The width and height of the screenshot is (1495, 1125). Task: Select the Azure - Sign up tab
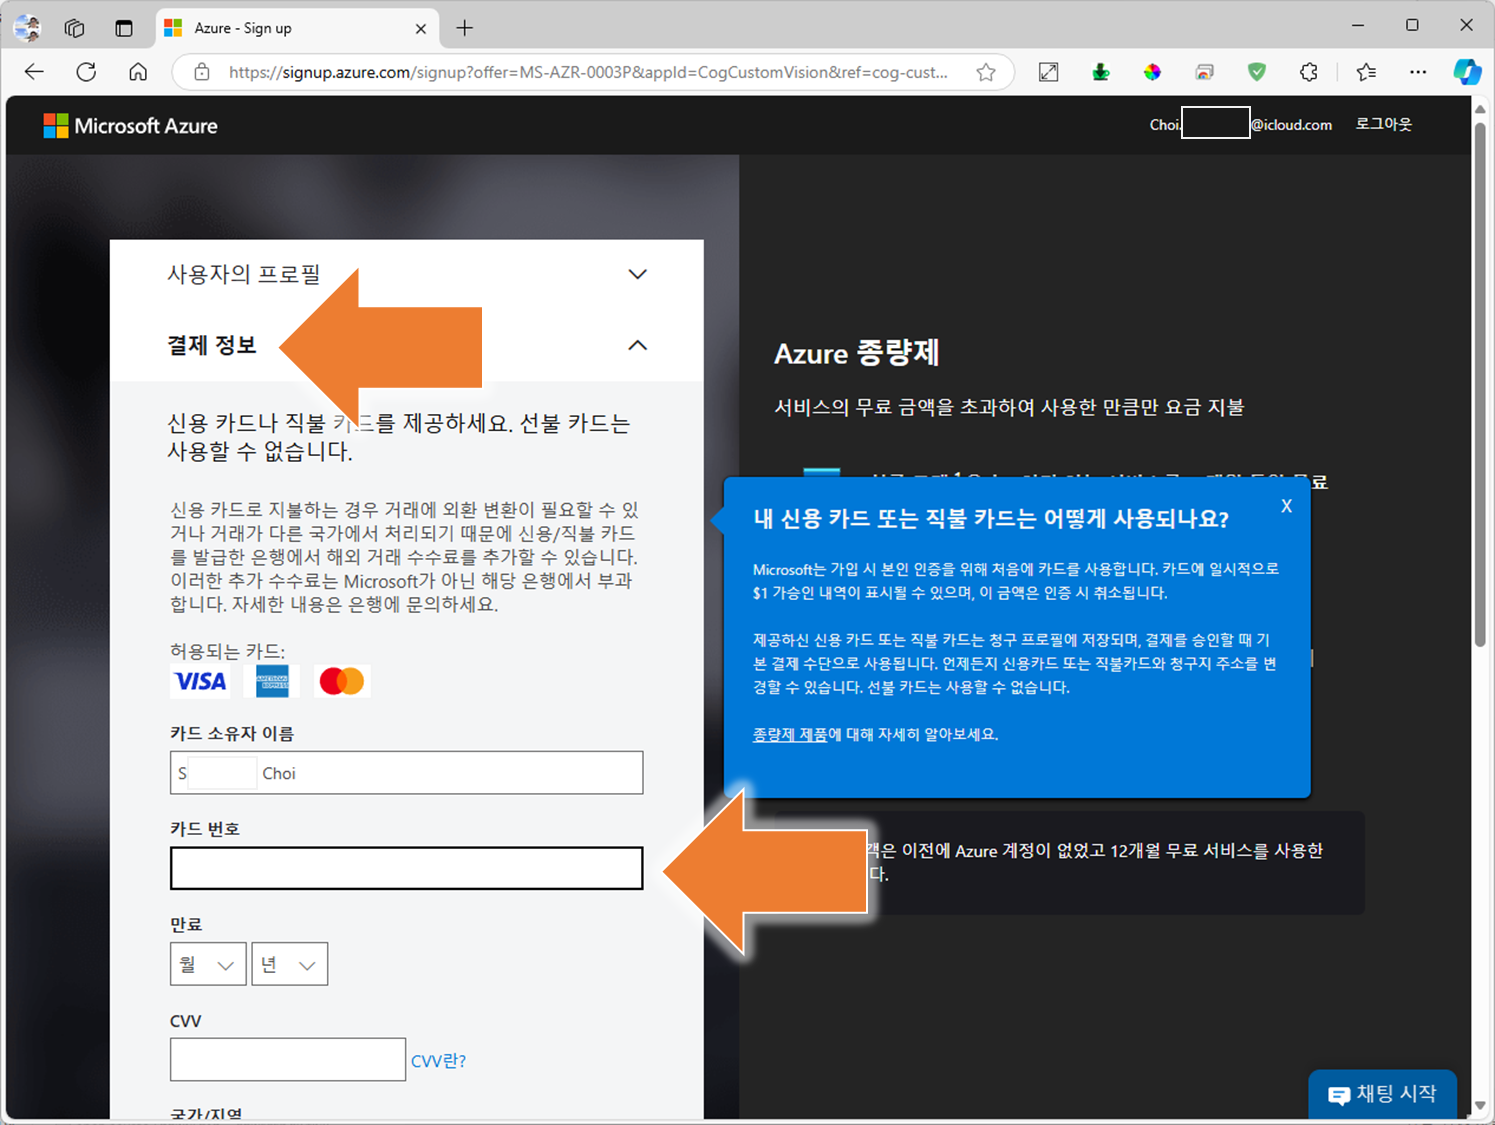click(297, 28)
